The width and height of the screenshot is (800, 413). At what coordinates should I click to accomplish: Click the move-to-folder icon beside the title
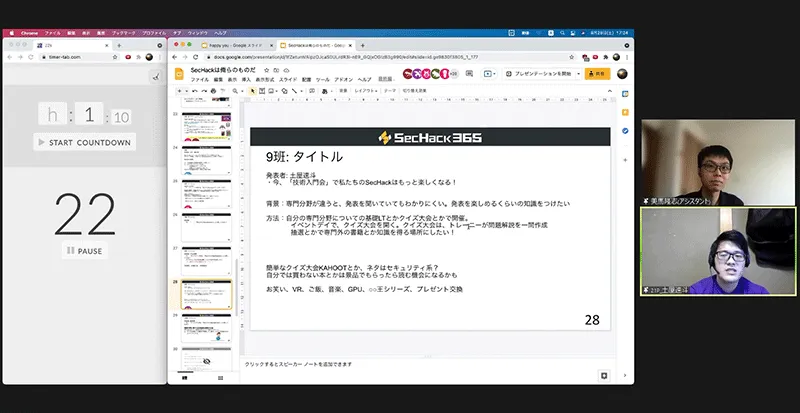point(276,70)
